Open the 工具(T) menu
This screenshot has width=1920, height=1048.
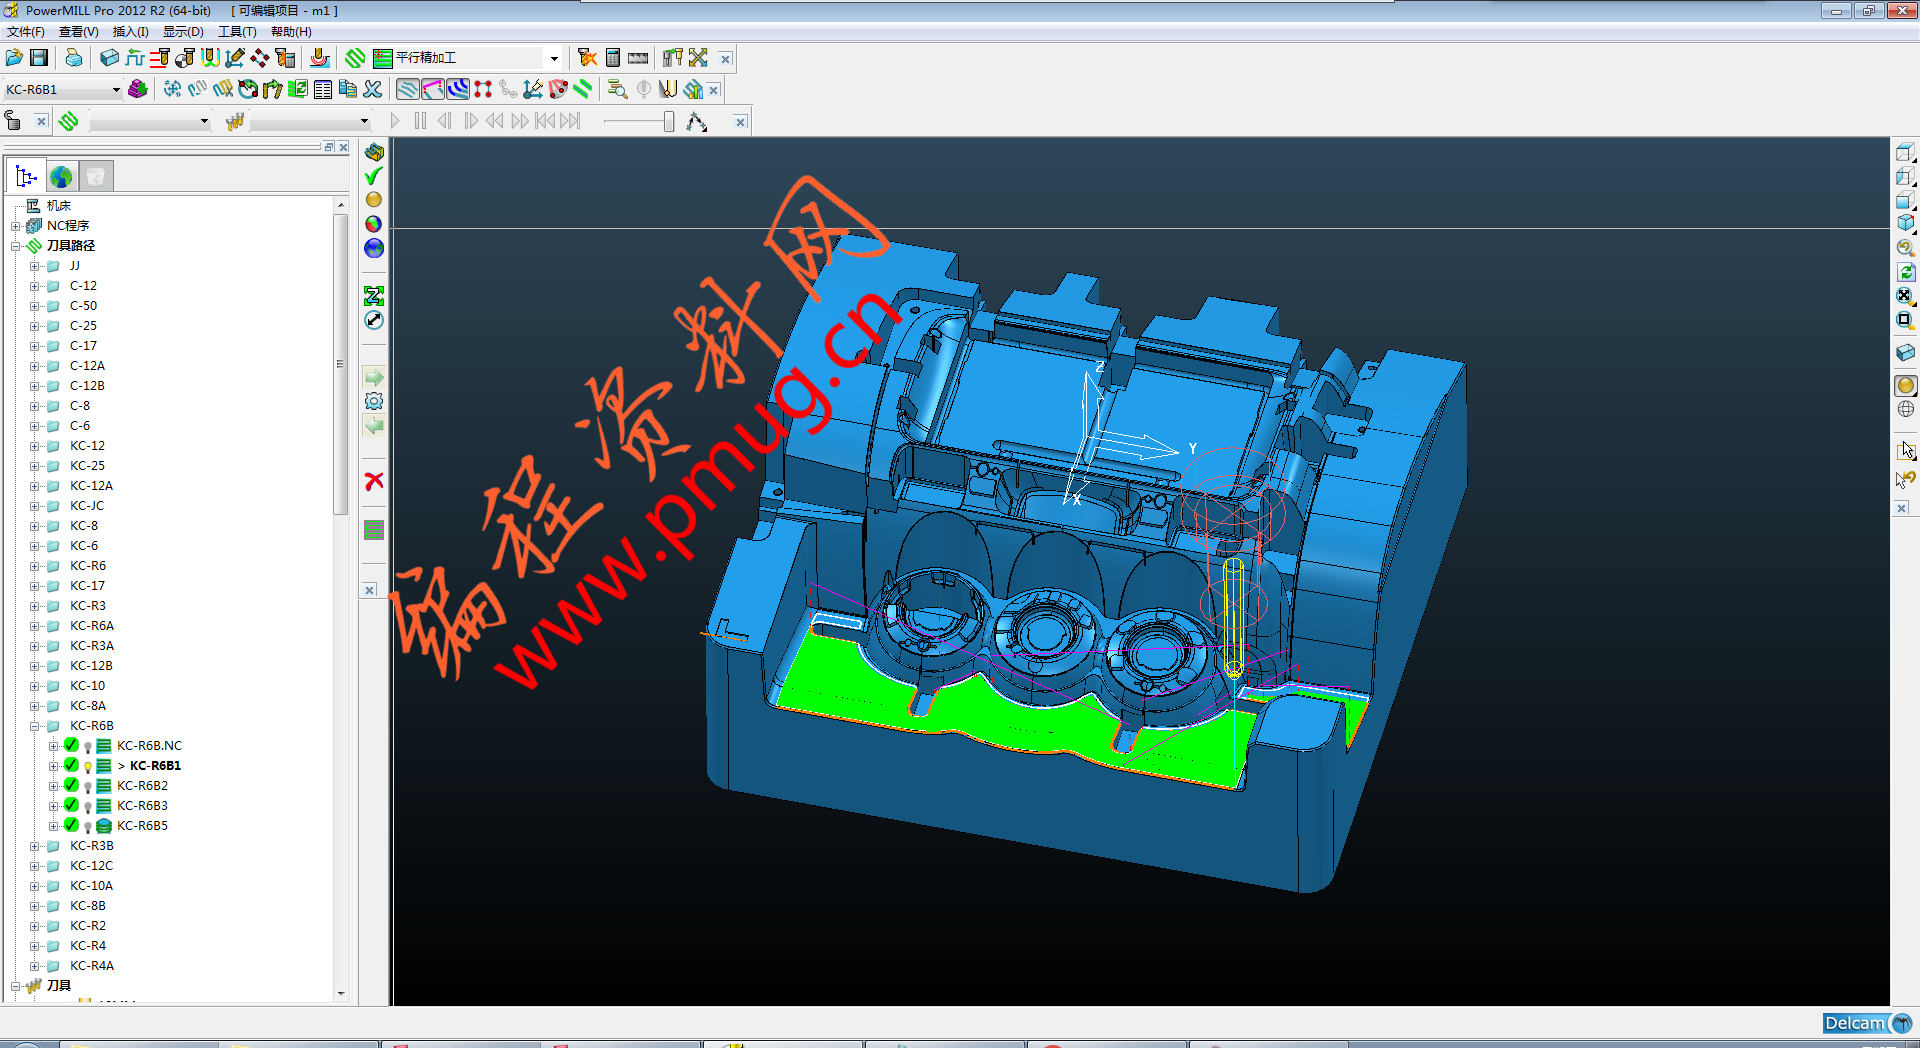pos(237,32)
